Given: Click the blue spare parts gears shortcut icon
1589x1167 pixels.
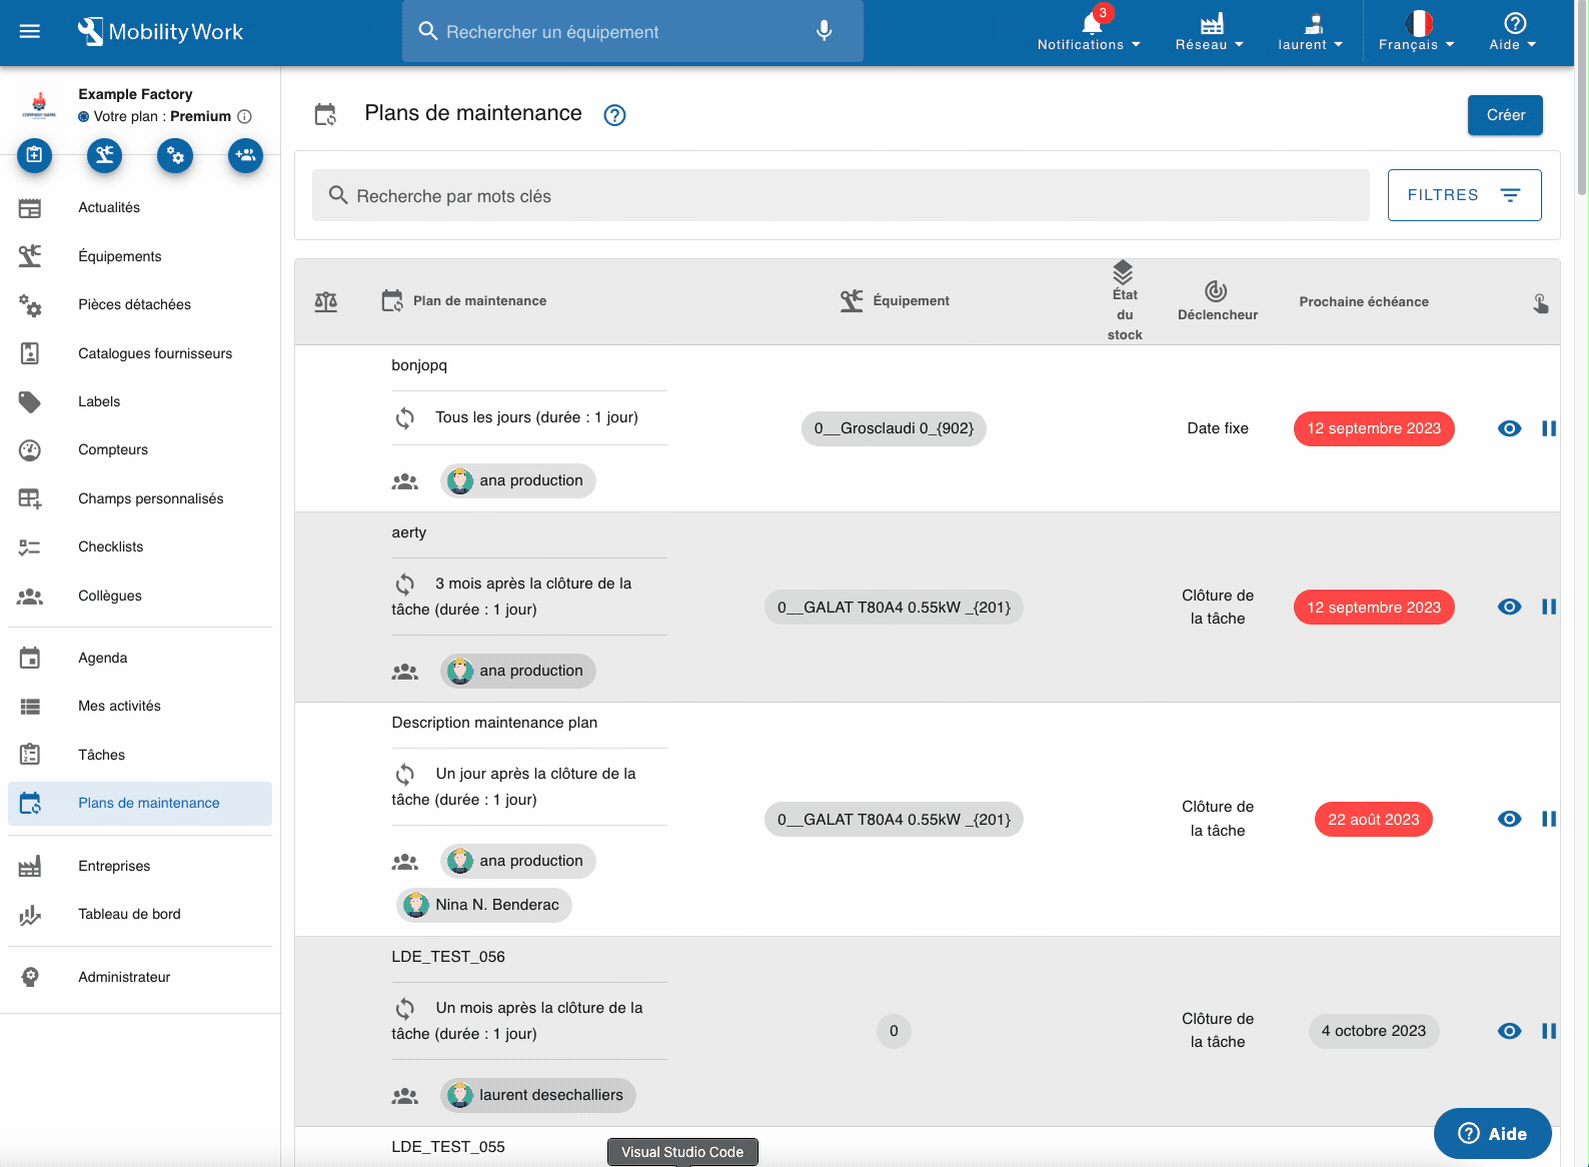Looking at the screenshot, I should pyautogui.click(x=175, y=155).
